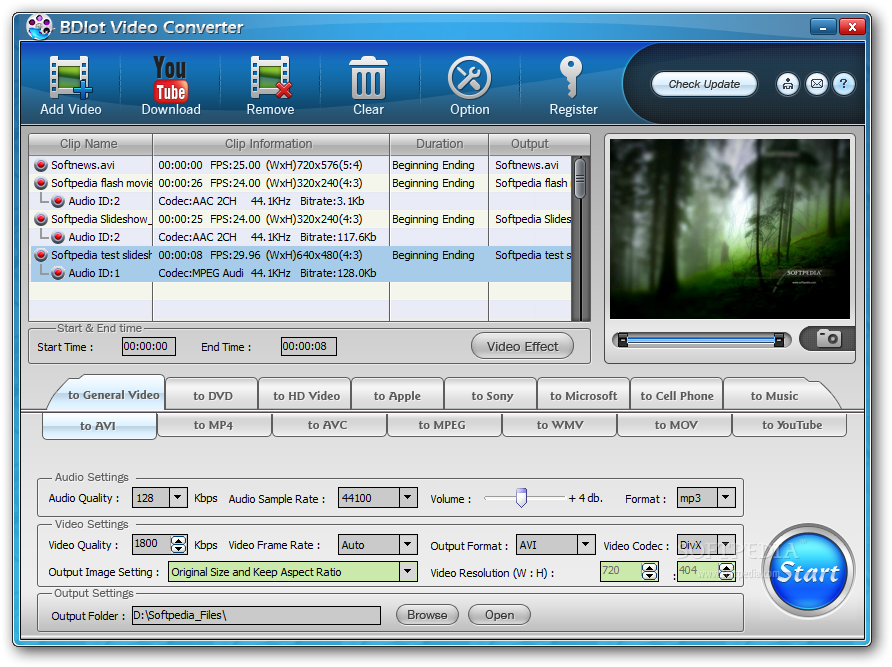This screenshot has width=892, height=667.
Task: Click the big blue Start button
Action: [808, 571]
